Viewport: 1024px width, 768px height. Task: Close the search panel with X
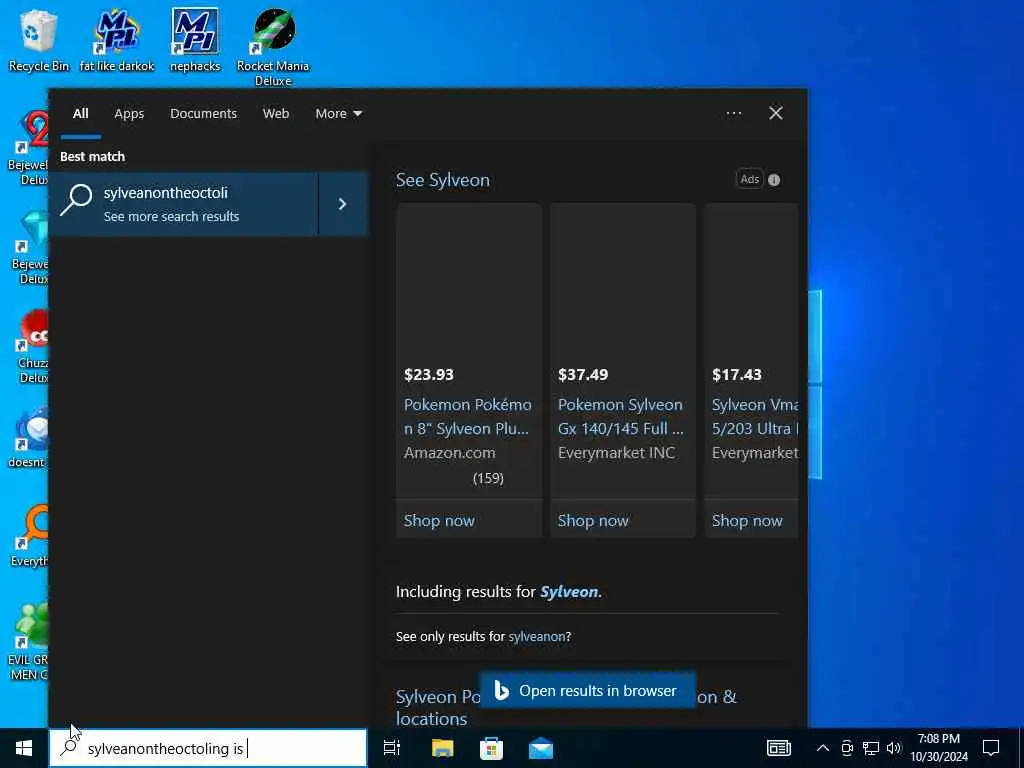pyautogui.click(x=776, y=114)
